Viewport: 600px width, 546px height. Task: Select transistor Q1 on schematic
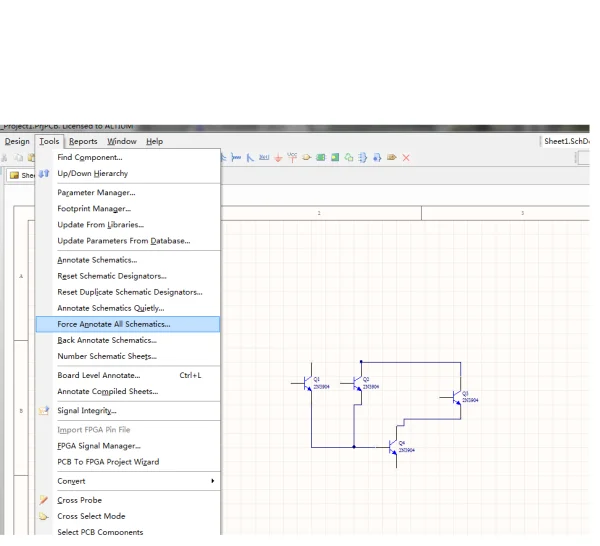pyautogui.click(x=308, y=383)
